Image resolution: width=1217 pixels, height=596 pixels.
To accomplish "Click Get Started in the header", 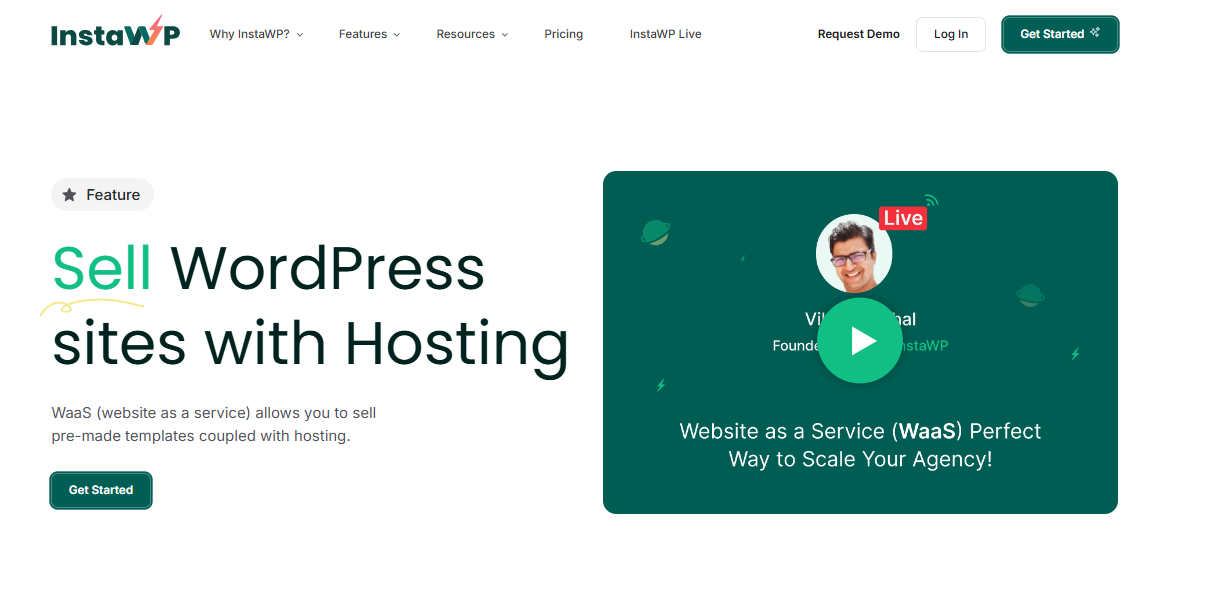I will pyautogui.click(x=1060, y=34).
